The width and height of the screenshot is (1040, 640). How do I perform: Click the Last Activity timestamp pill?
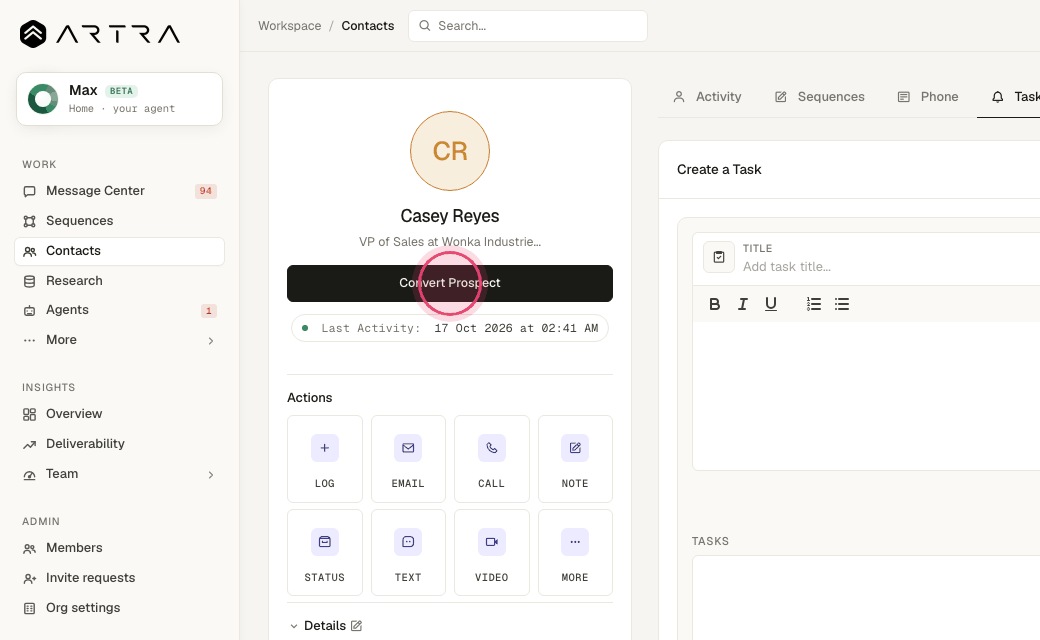450,328
